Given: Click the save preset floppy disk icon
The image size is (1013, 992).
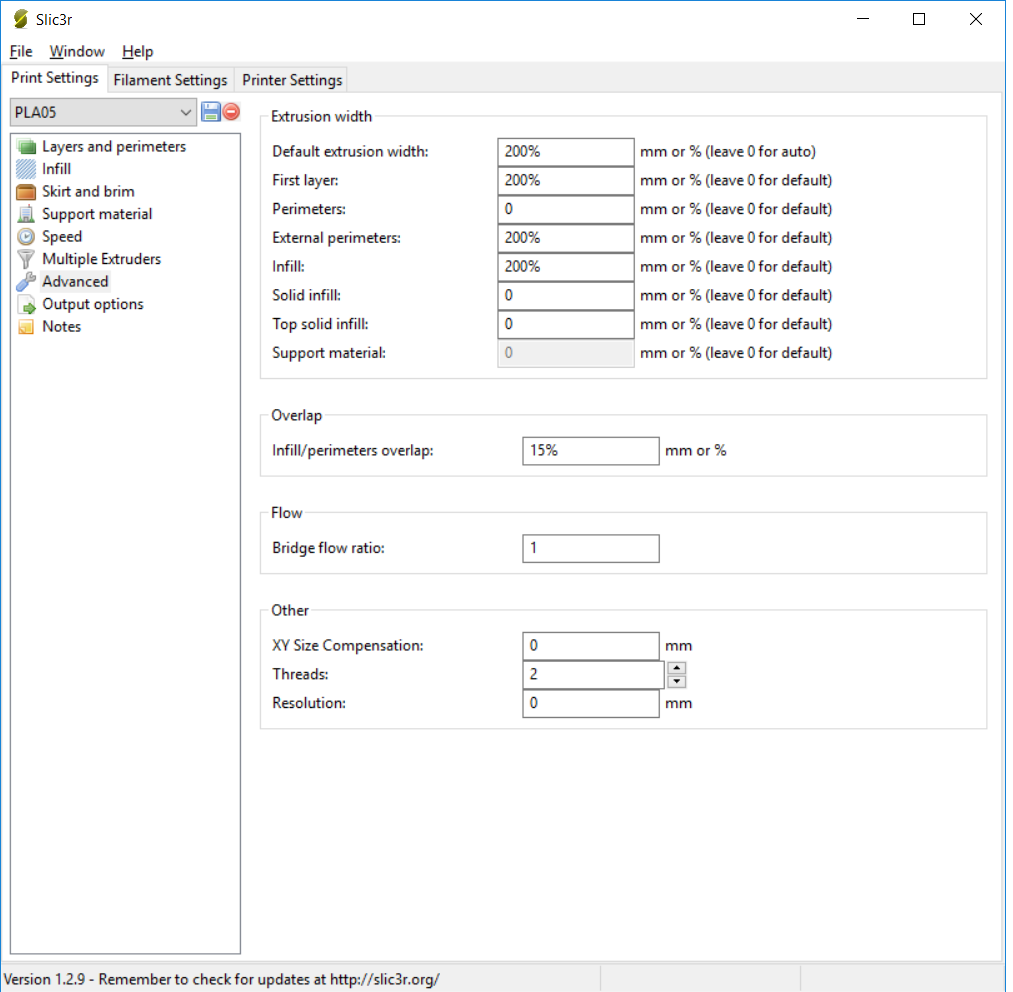Looking at the screenshot, I should [211, 112].
